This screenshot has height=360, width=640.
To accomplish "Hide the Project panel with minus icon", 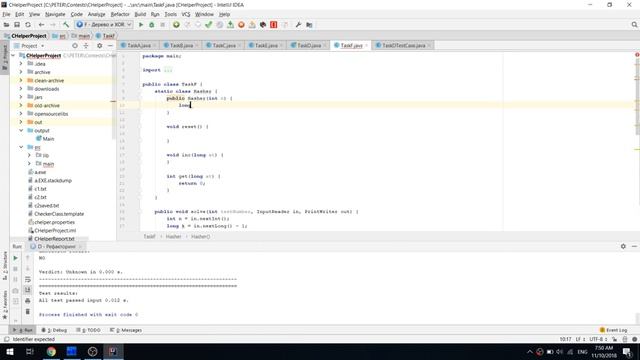I will coord(110,46).
